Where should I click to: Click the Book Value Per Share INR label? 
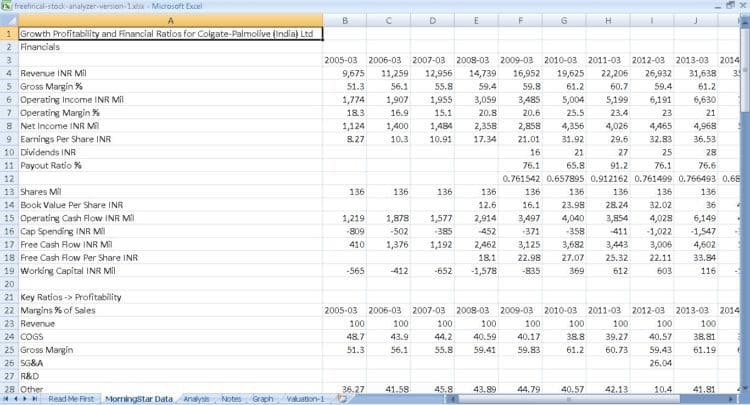click(x=71, y=205)
